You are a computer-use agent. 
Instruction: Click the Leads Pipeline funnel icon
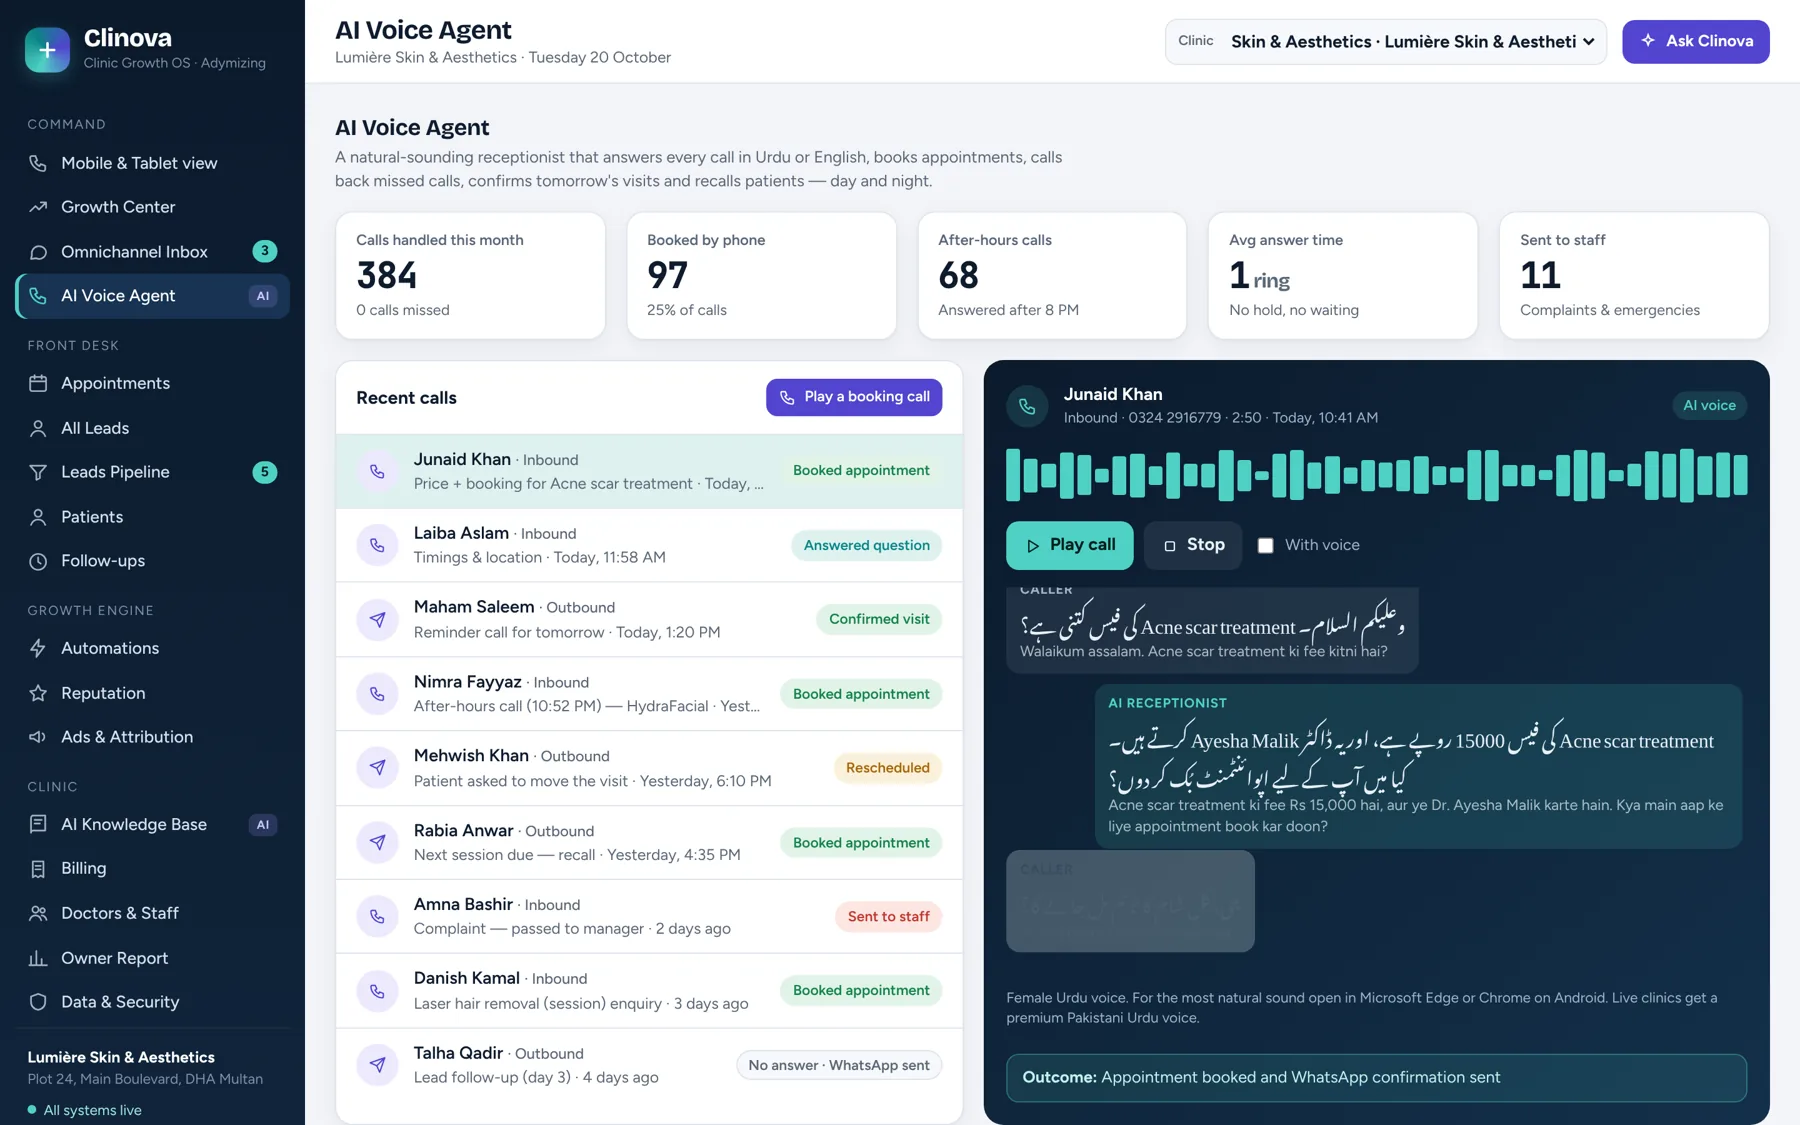pyautogui.click(x=38, y=472)
